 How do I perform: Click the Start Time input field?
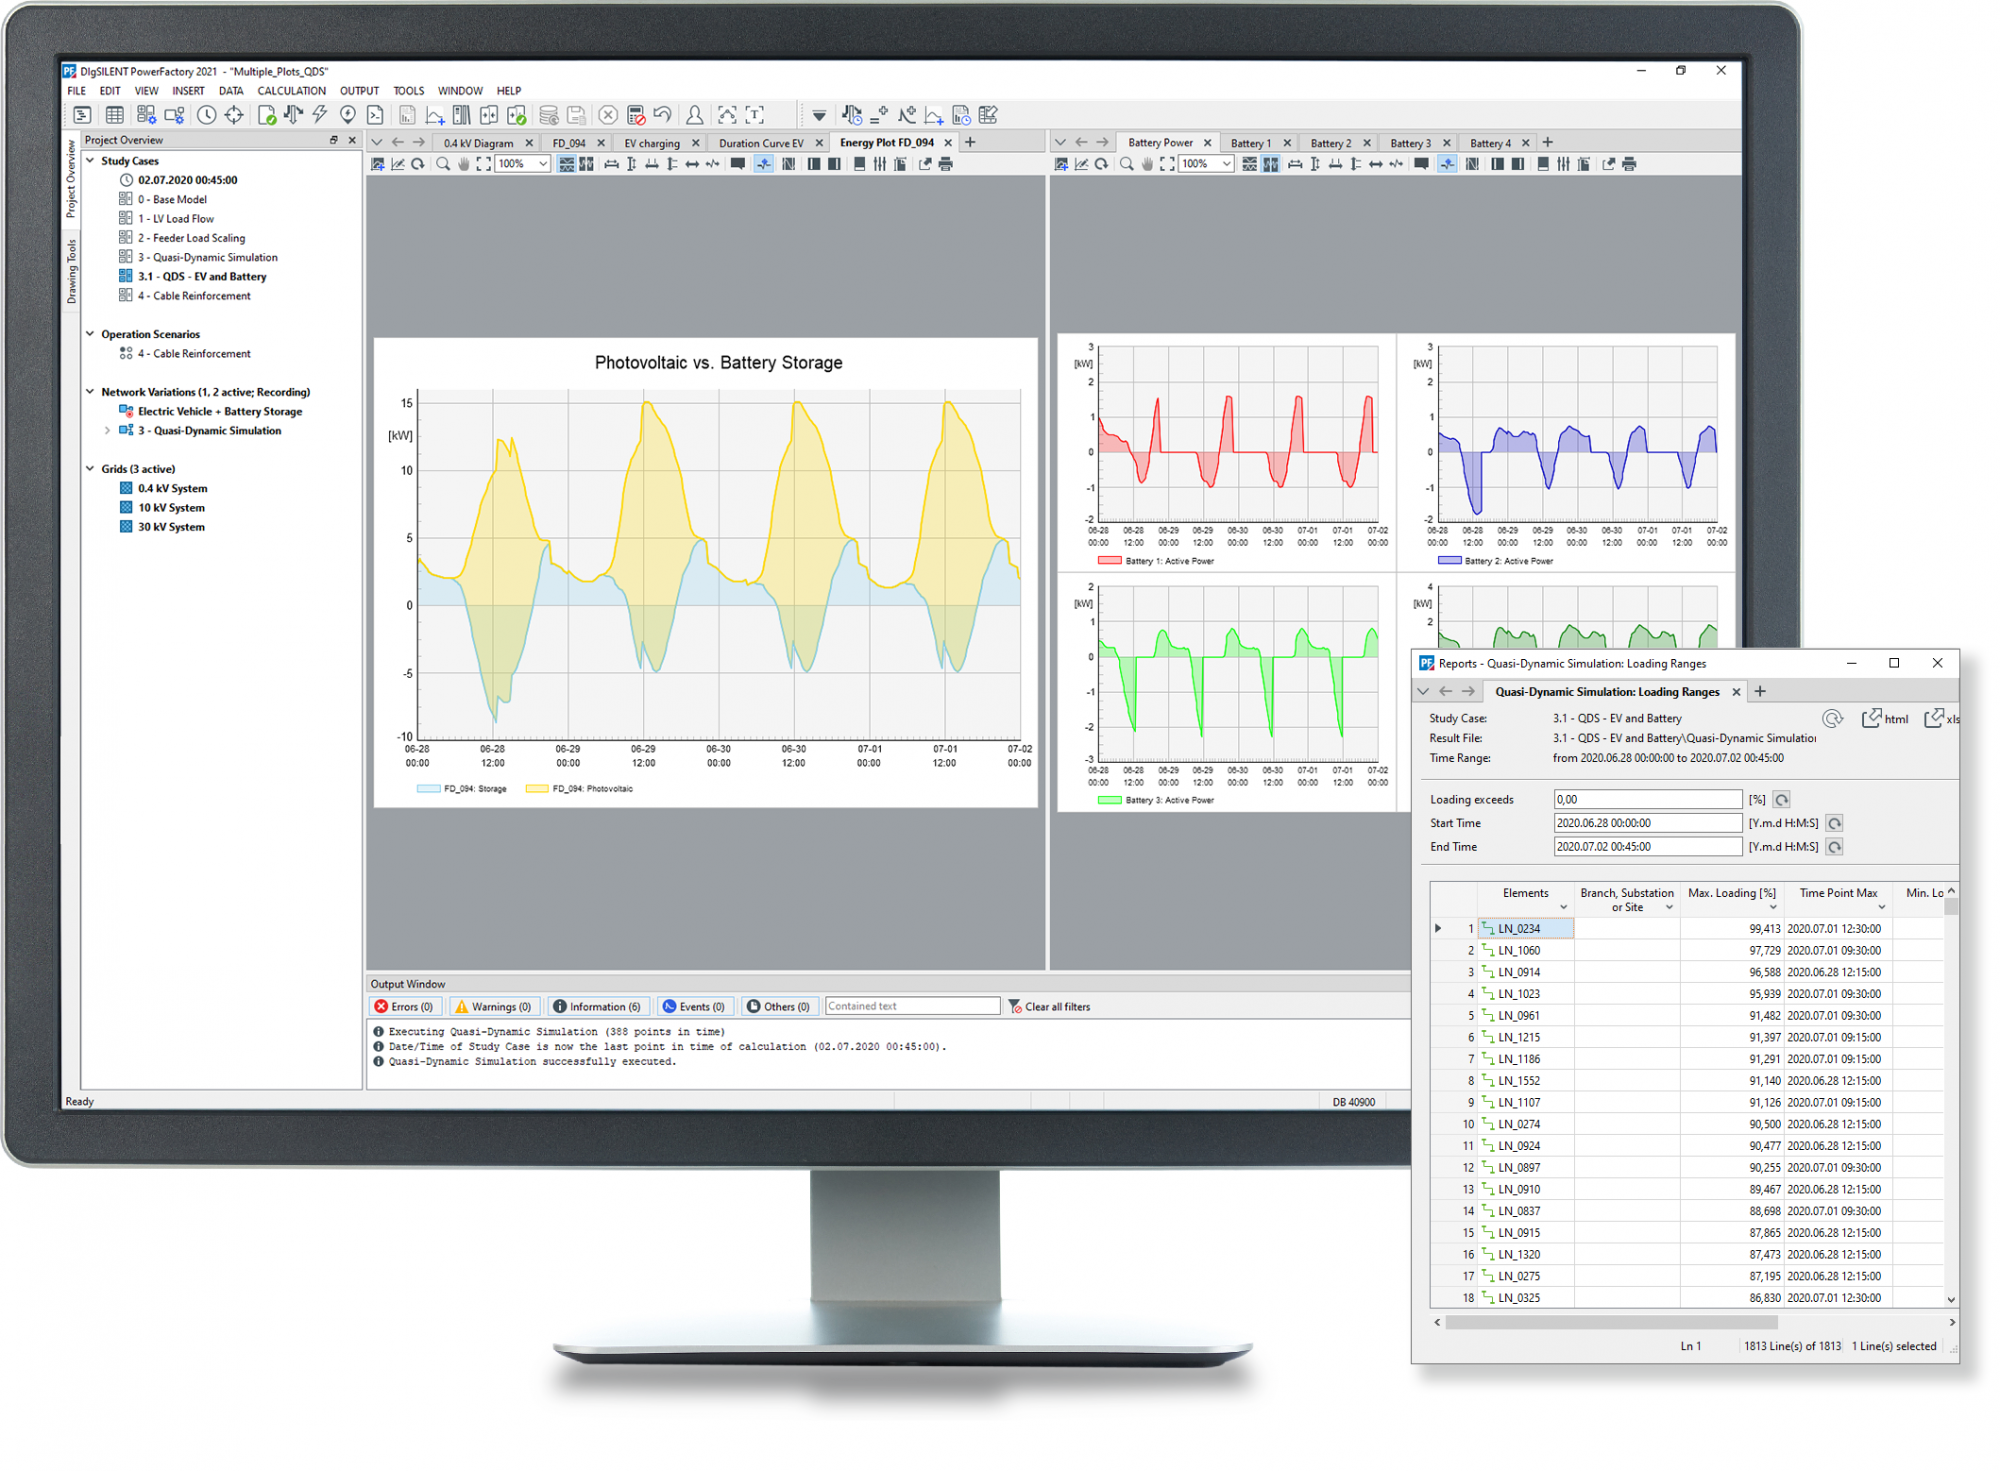click(1646, 823)
